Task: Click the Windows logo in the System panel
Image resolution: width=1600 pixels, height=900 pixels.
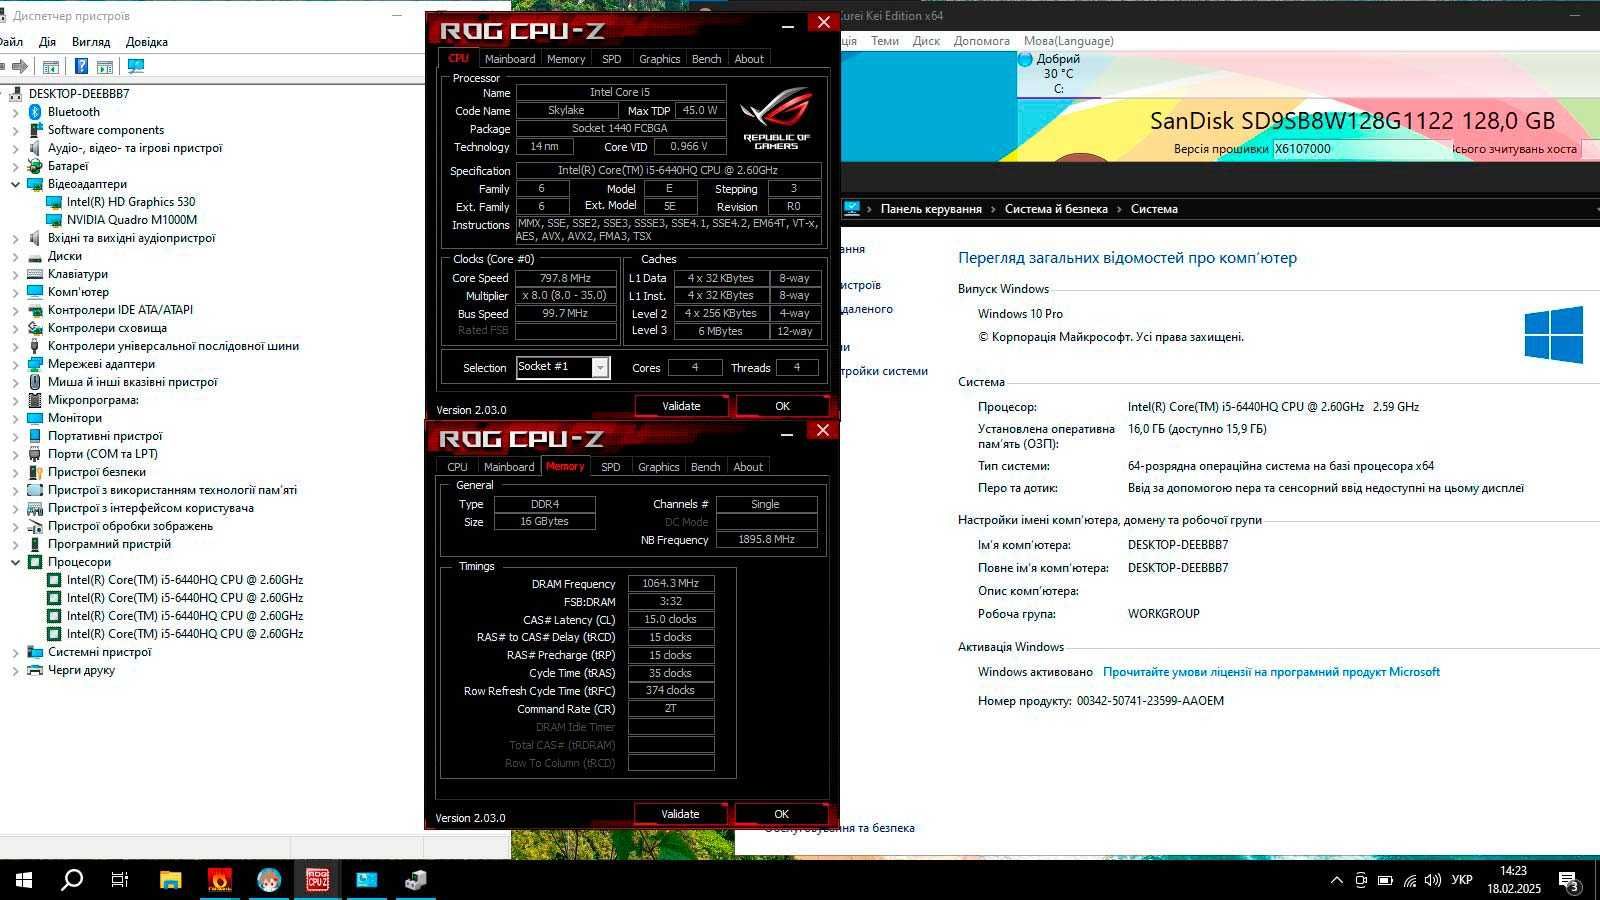Action: (x=1554, y=334)
